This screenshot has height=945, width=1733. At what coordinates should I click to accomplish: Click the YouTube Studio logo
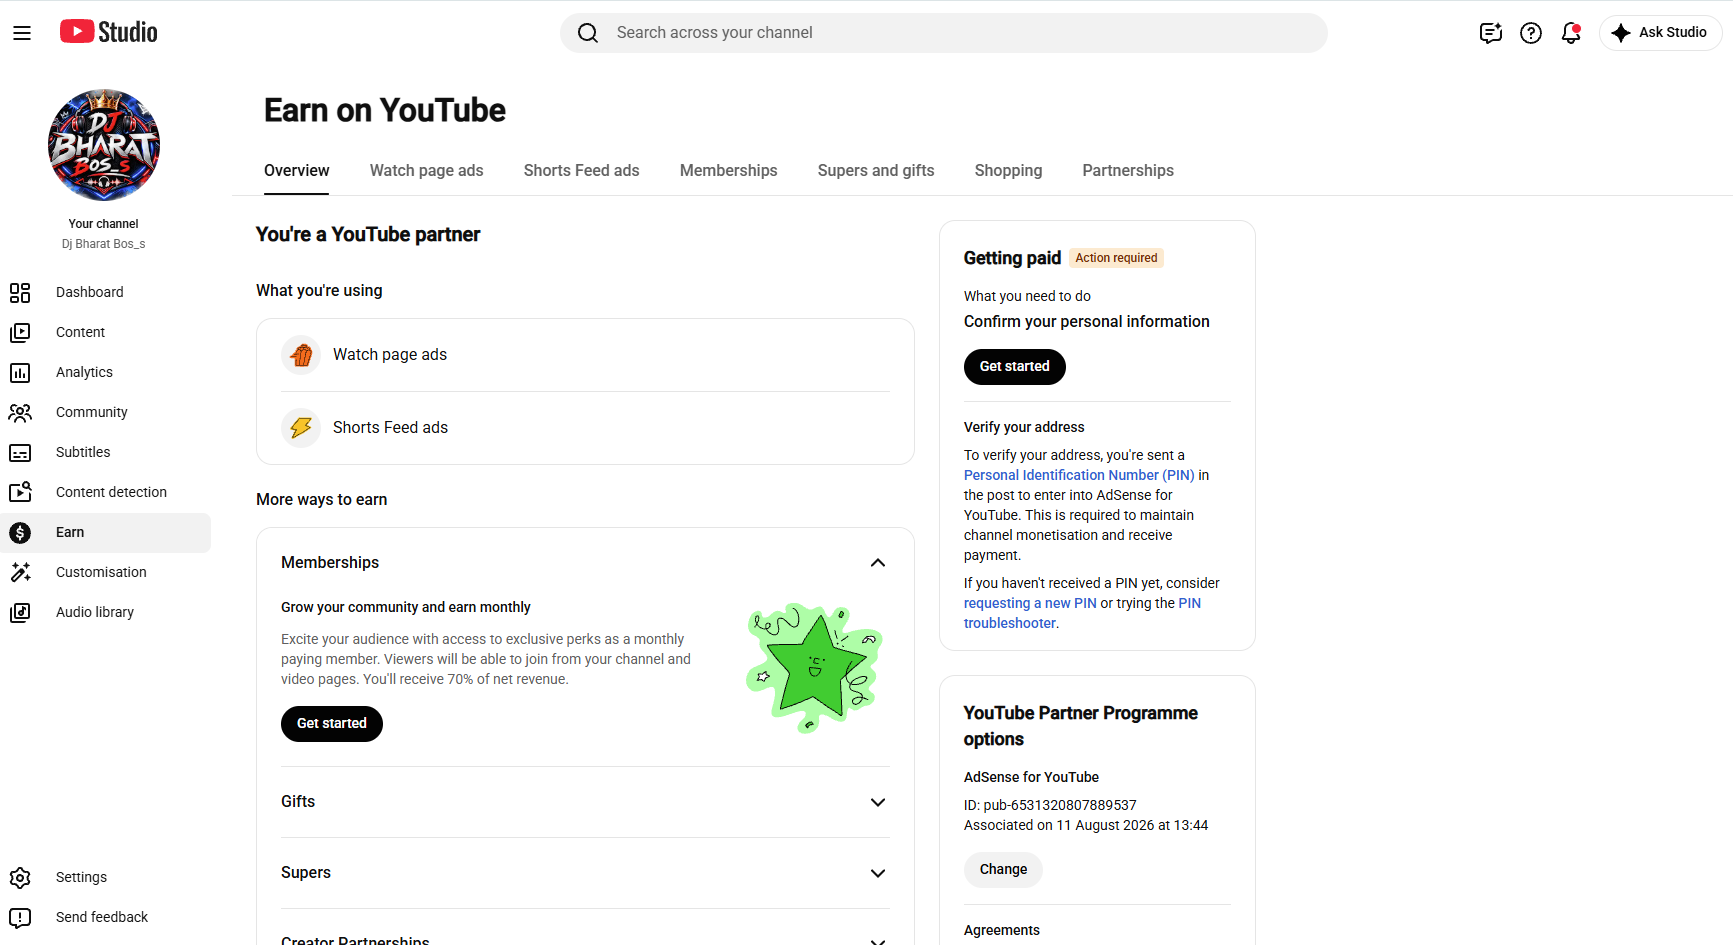[x=108, y=32]
